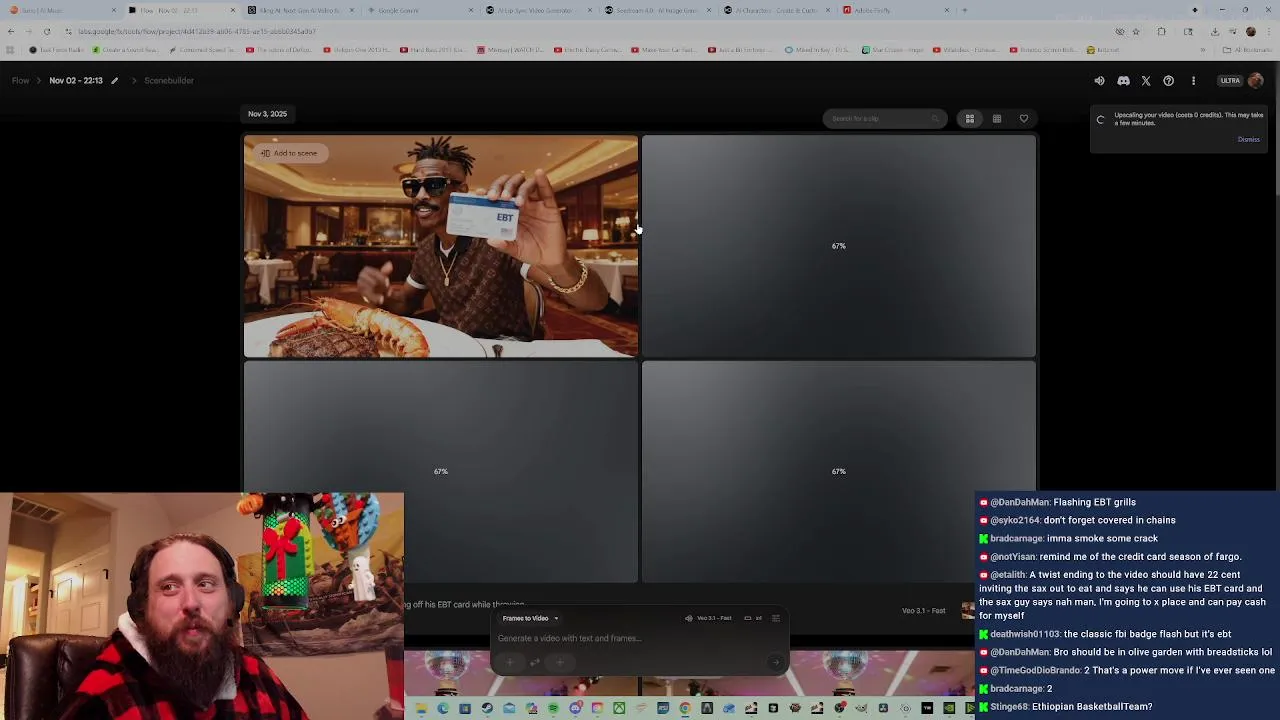Open the Star Citizen bookmark

[x=892, y=50]
